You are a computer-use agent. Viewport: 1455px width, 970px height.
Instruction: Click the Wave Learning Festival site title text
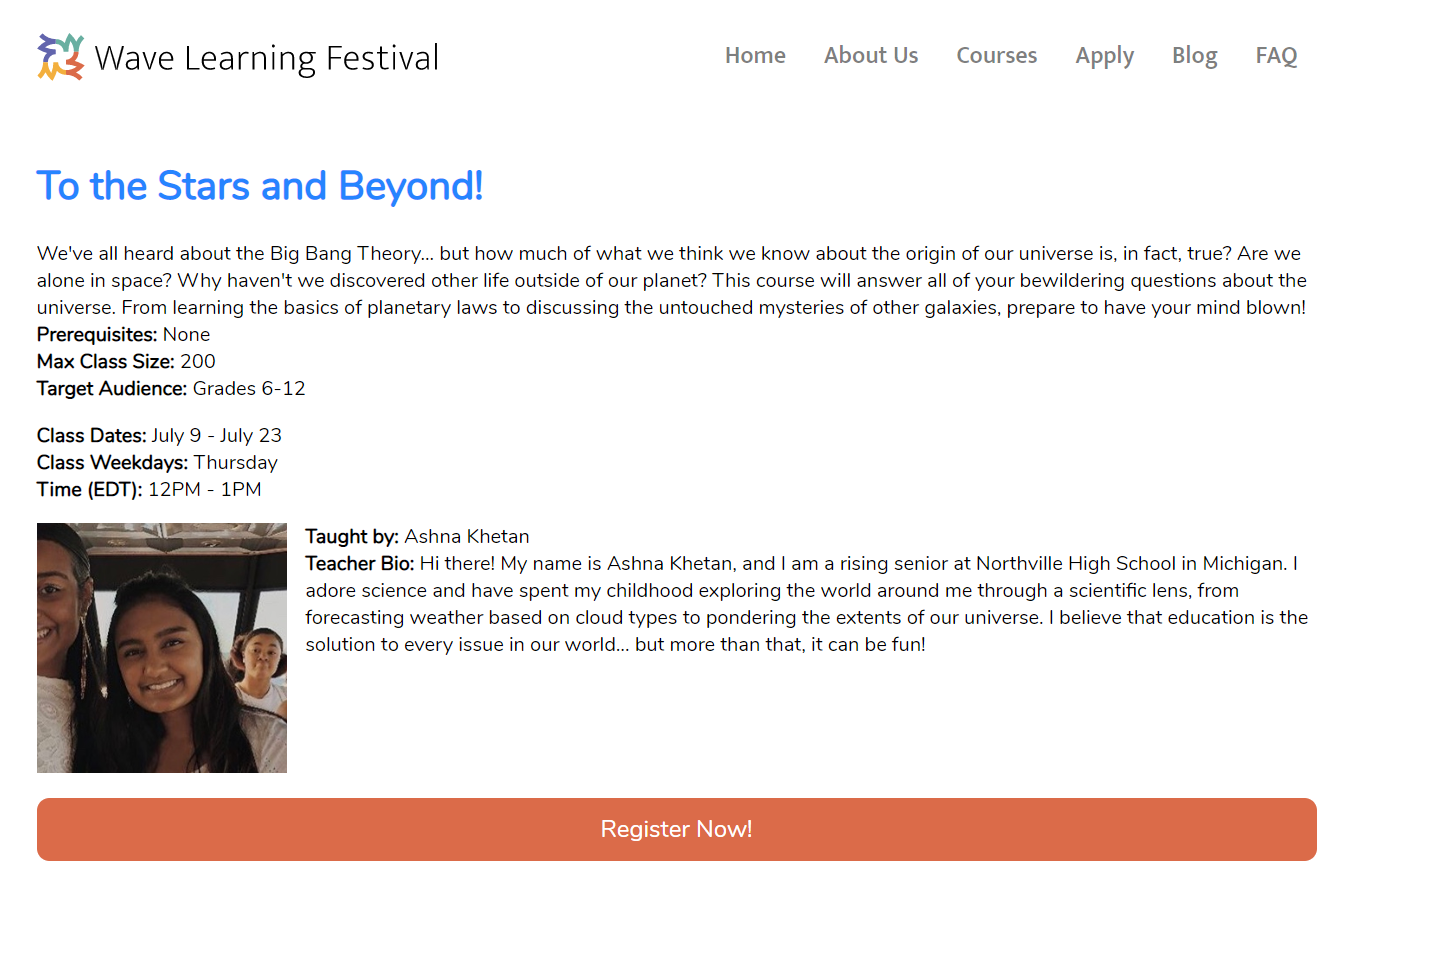tap(266, 57)
